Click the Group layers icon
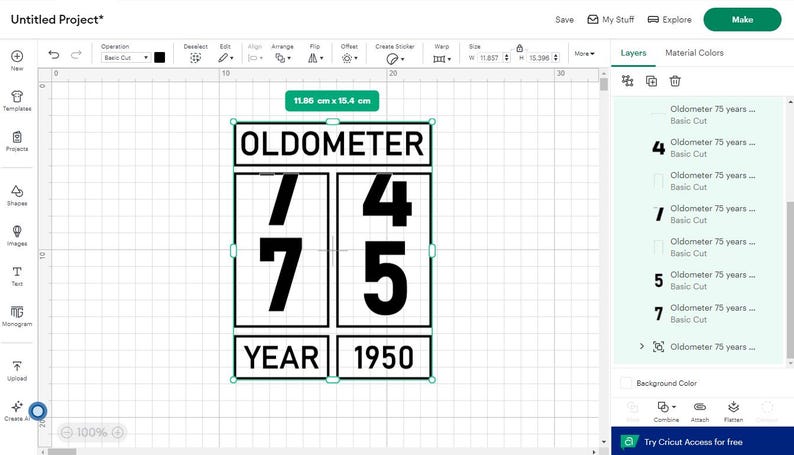 [x=627, y=80]
